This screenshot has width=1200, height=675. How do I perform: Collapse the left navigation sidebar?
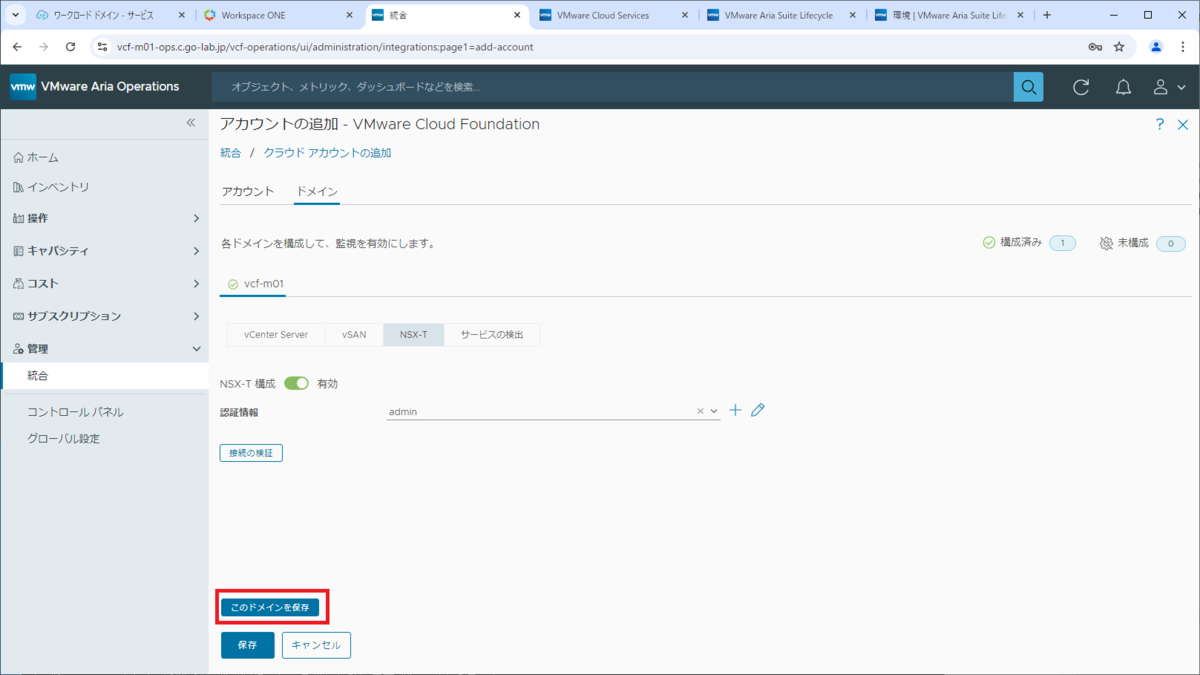coord(191,122)
